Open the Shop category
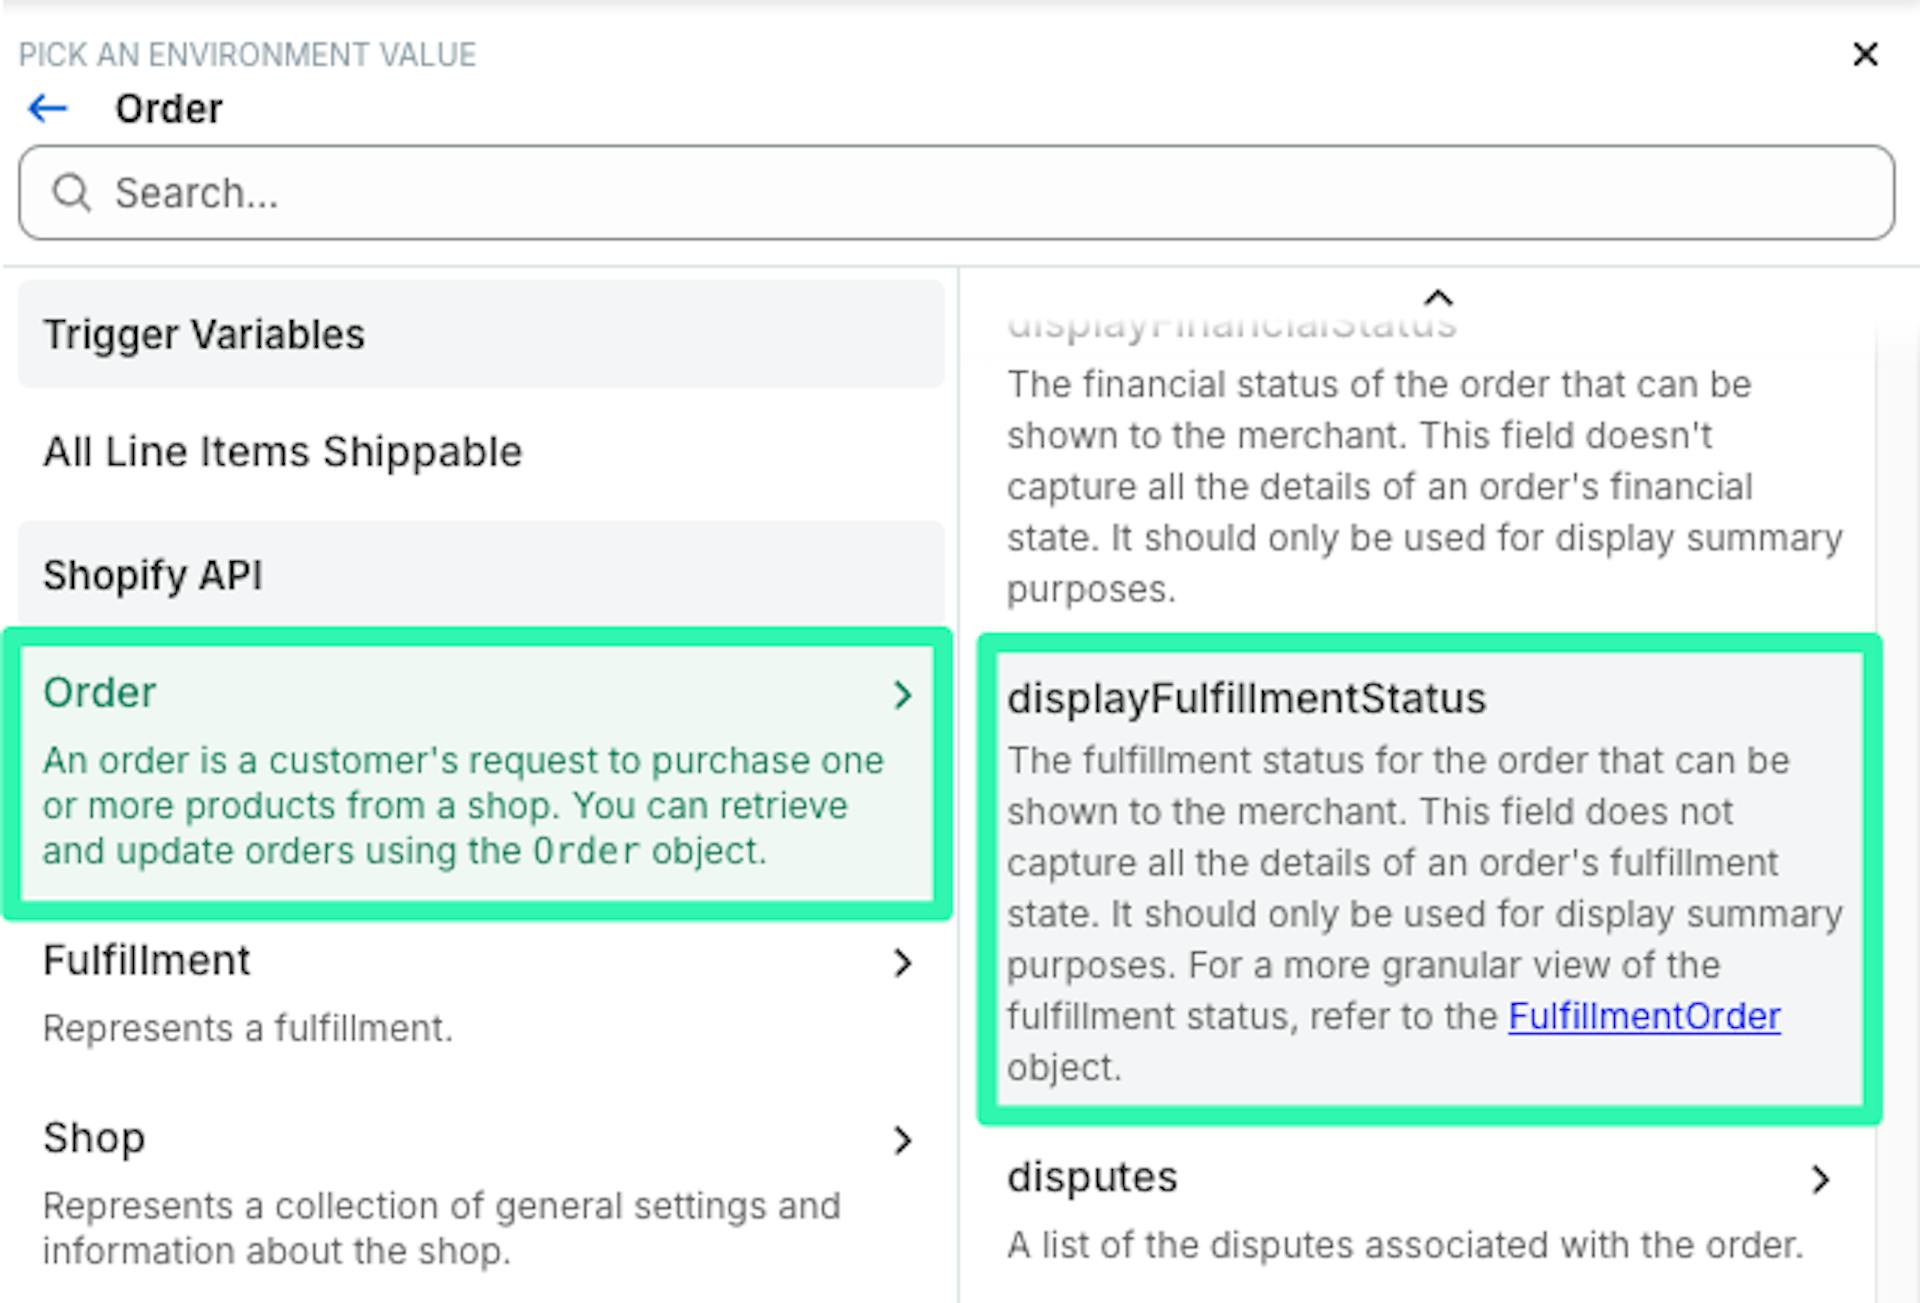The height and width of the screenshot is (1303, 1920). (x=94, y=1138)
